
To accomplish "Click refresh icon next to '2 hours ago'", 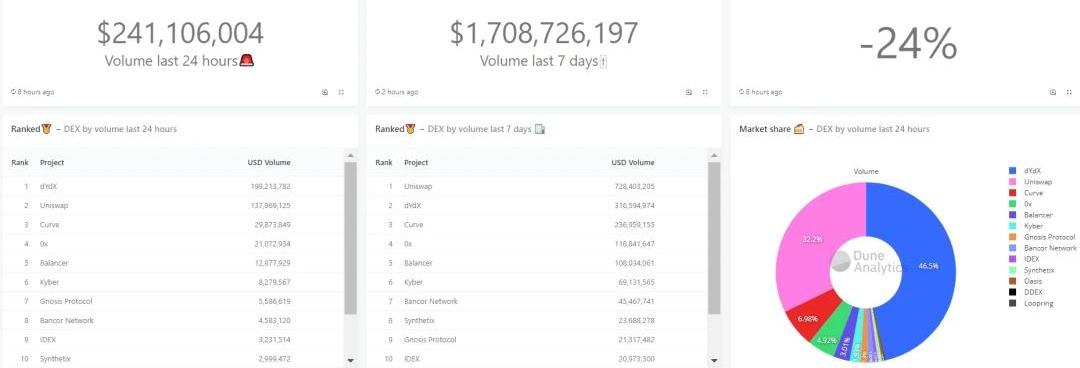I will [377, 92].
